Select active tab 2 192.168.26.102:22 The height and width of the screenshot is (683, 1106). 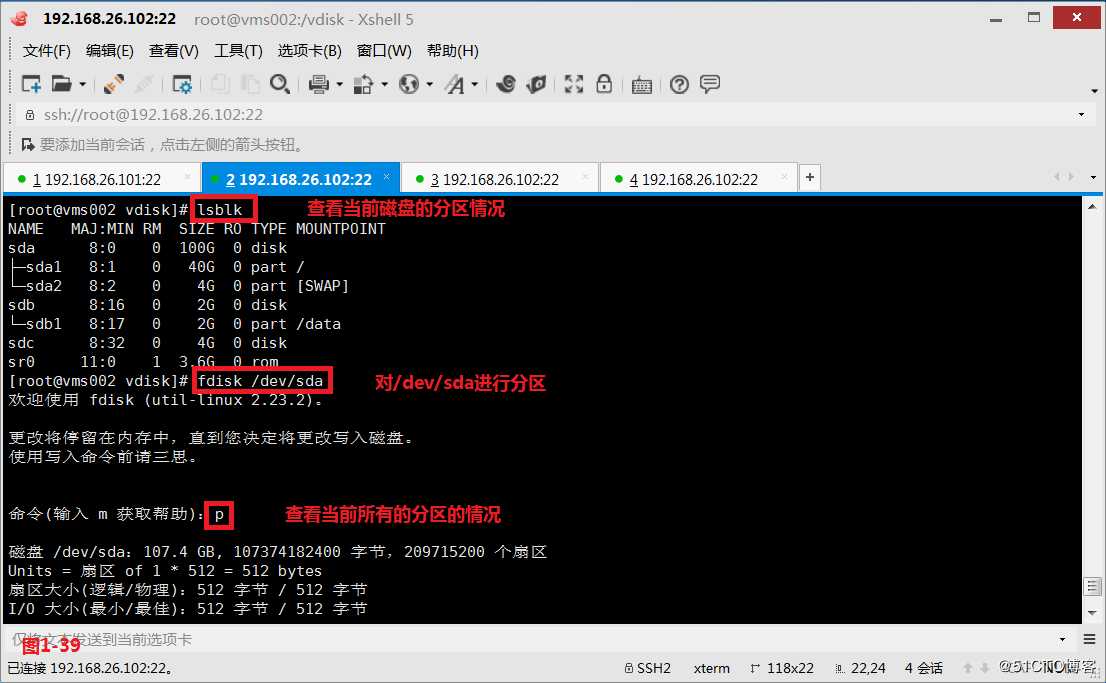[299, 179]
